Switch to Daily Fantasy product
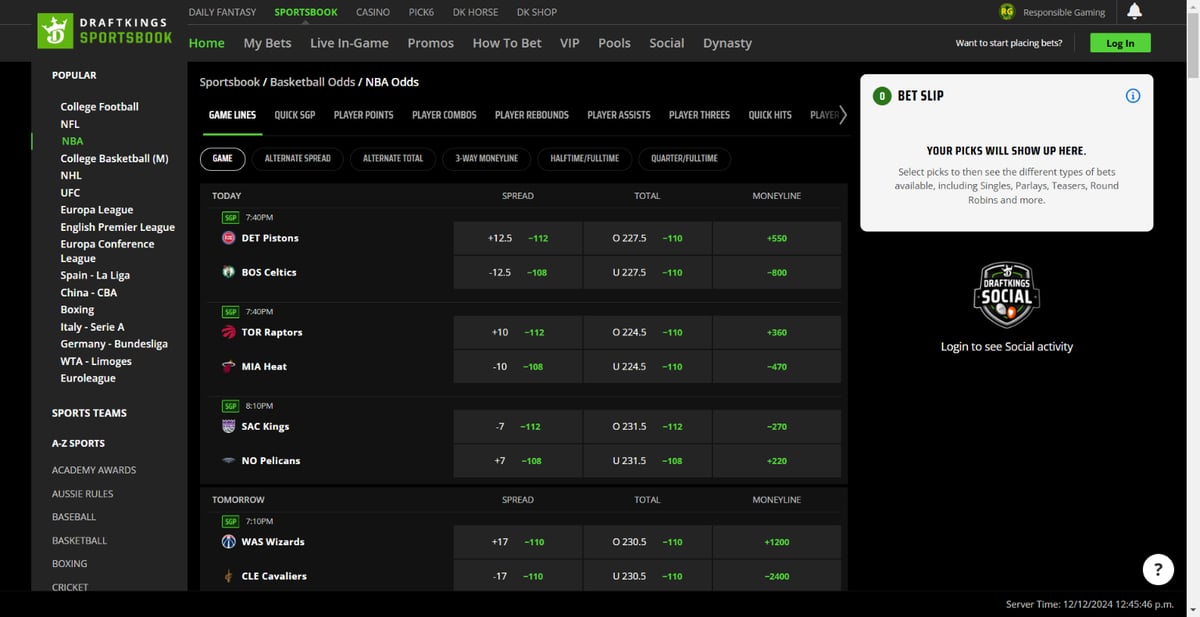This screenshot has height=617, width=1200. (x=222, y=12)
